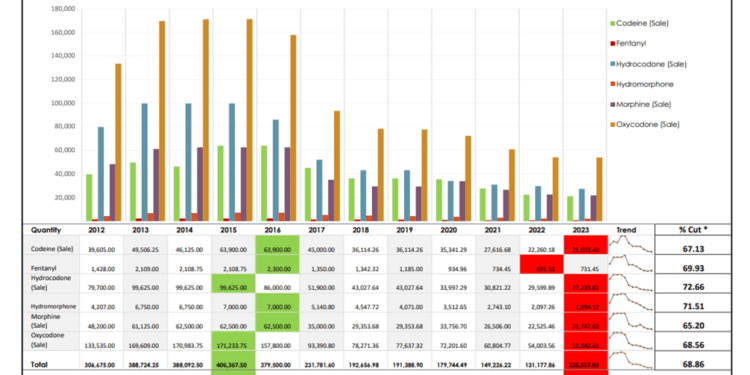The height and width of the screenshot is (375, 750).
Task: Select the Fentanyl 2022 red highlighted cell
Action: click(x=541, y=265)
